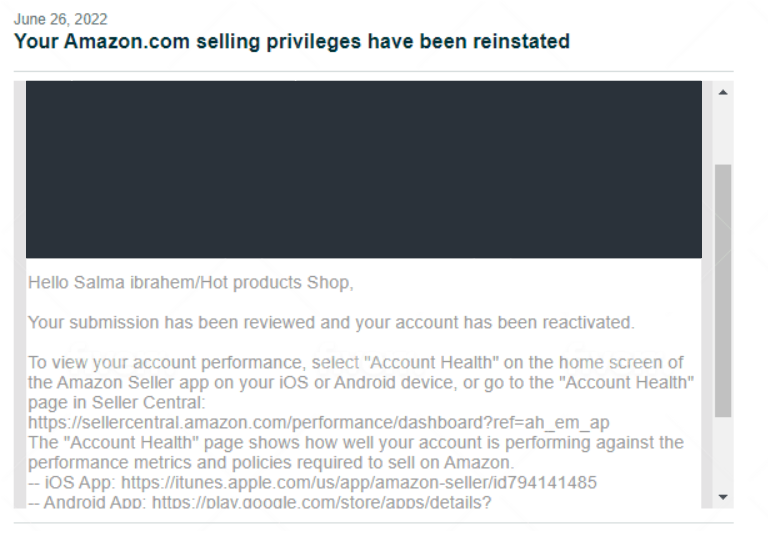Screen dimensions: 768x535
Task: Click the 'performance metrics and policies required' line
Action: click(271, 462)
